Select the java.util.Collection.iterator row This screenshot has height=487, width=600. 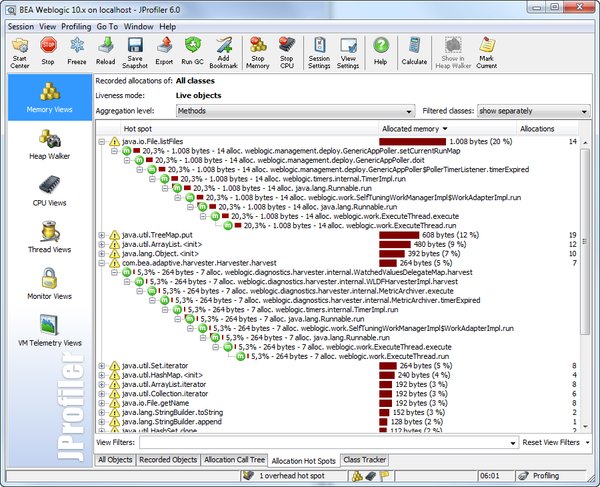[x=338, y=394]
